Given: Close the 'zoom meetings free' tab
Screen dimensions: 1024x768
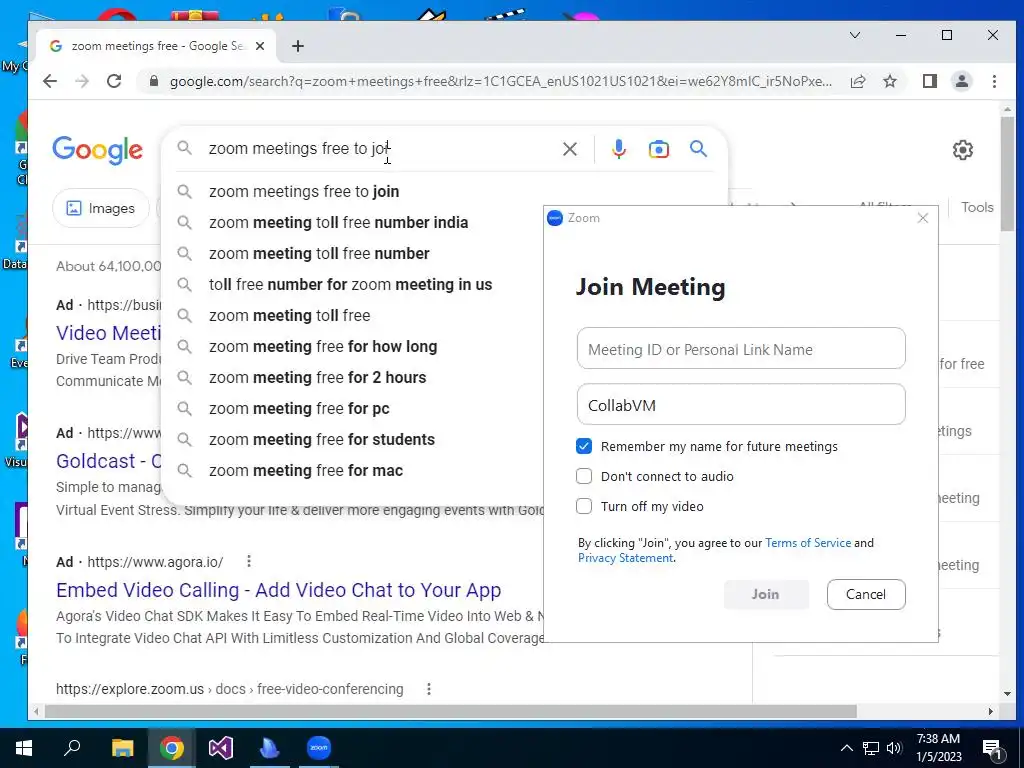Looking at the screenshot, I should pos(260,46).
